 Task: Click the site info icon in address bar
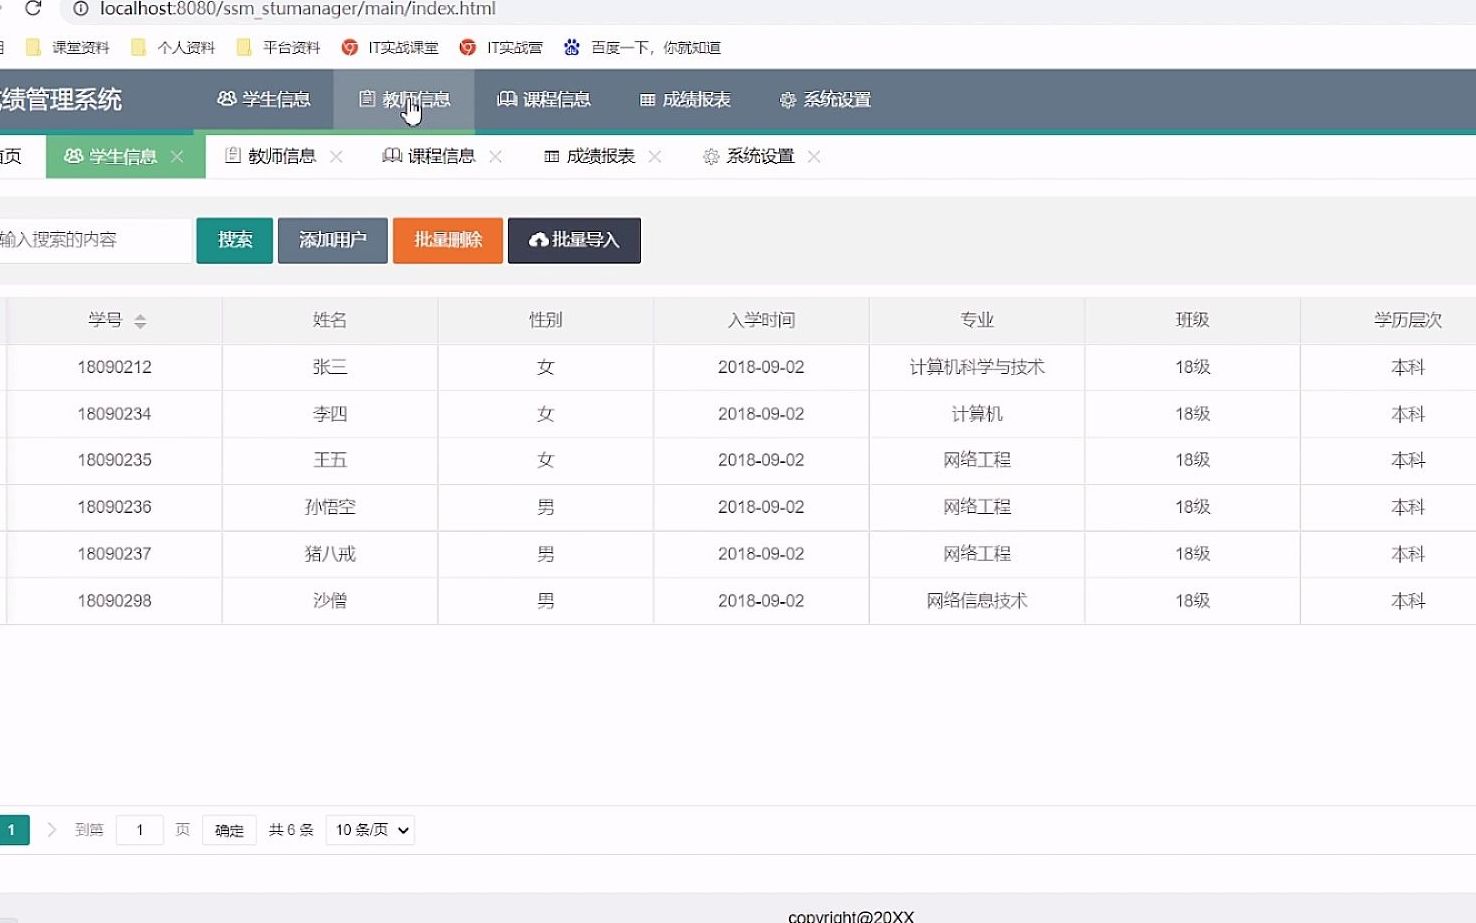82,8
